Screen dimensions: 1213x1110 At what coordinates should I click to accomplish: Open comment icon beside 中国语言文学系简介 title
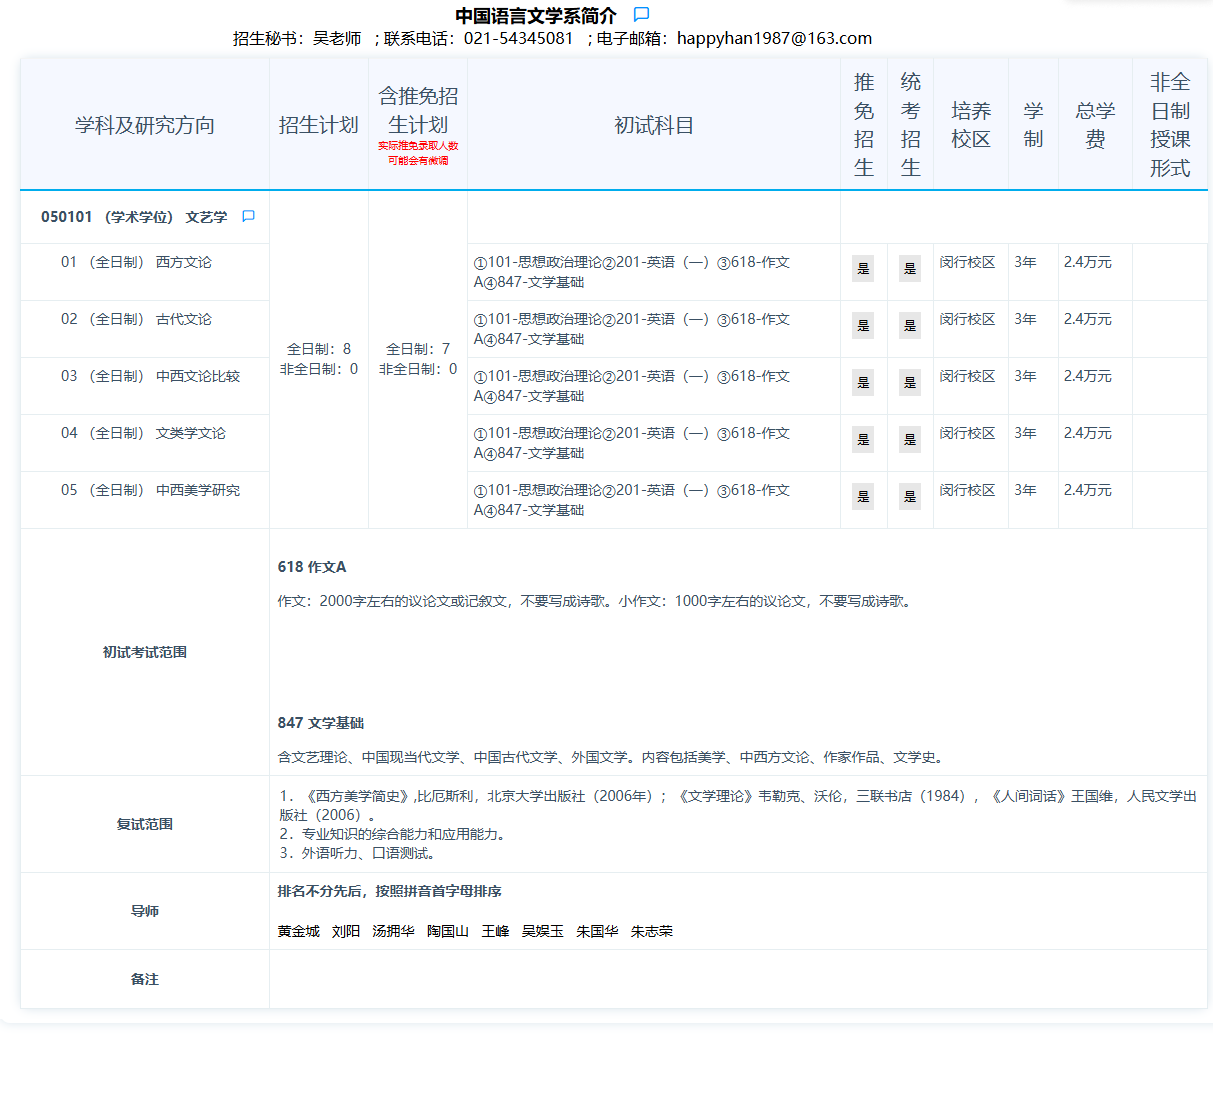click(x=642, y=15)
